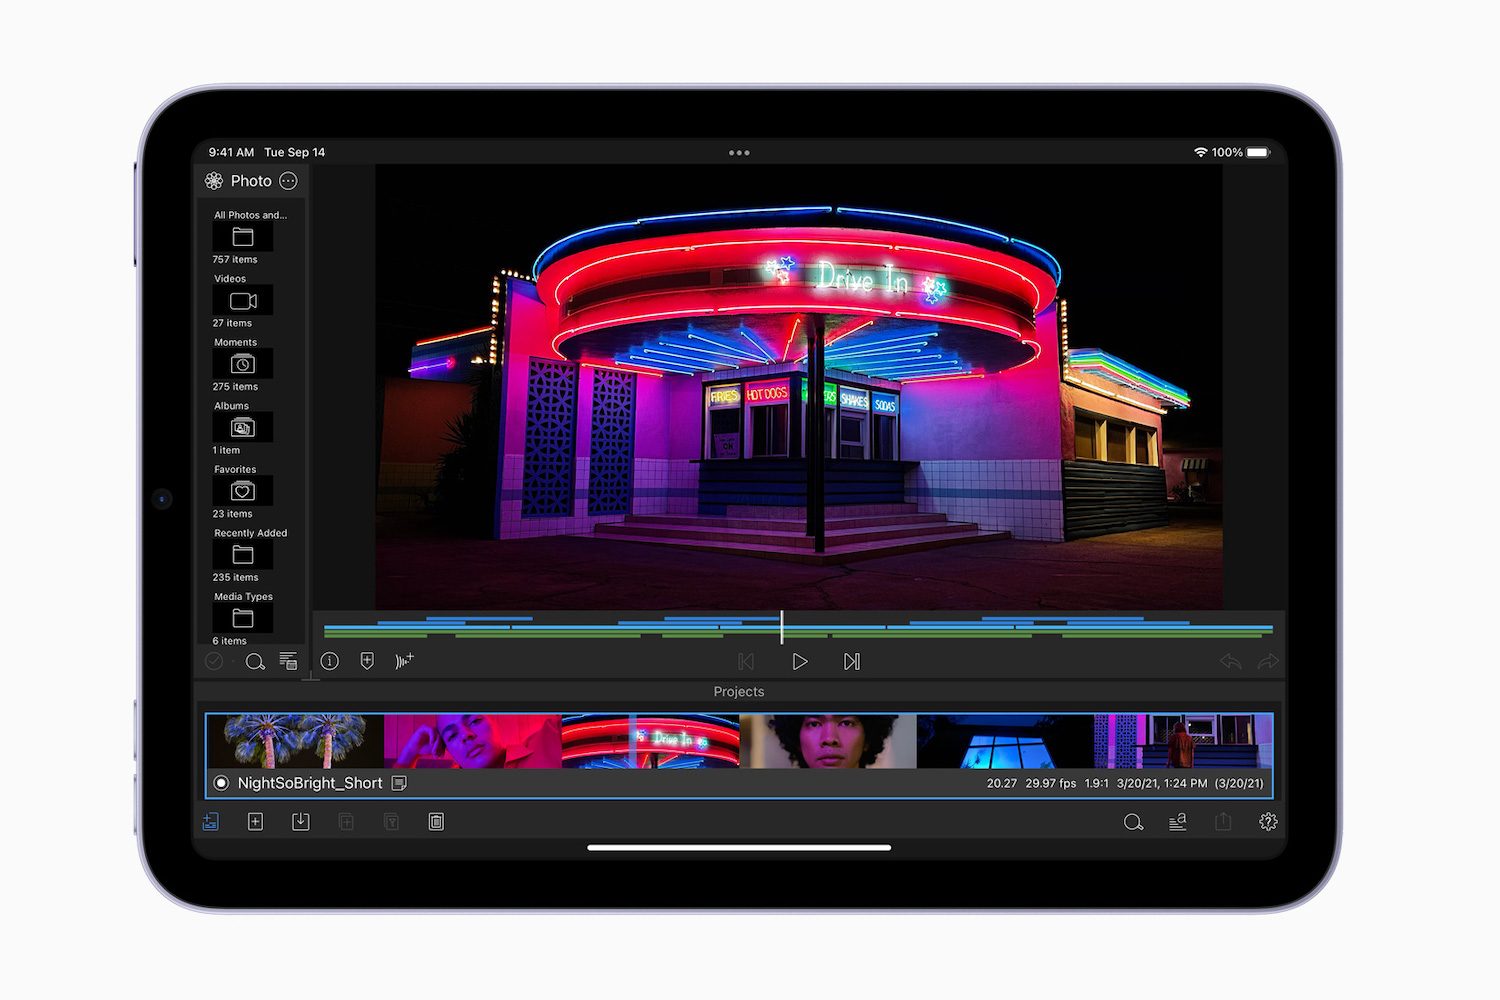Open the Videos folder in library

click(242, 301)
